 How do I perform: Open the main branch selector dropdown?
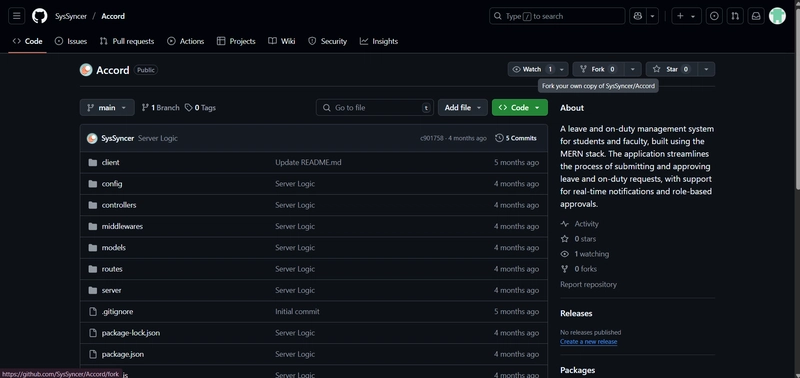(107, 108)
